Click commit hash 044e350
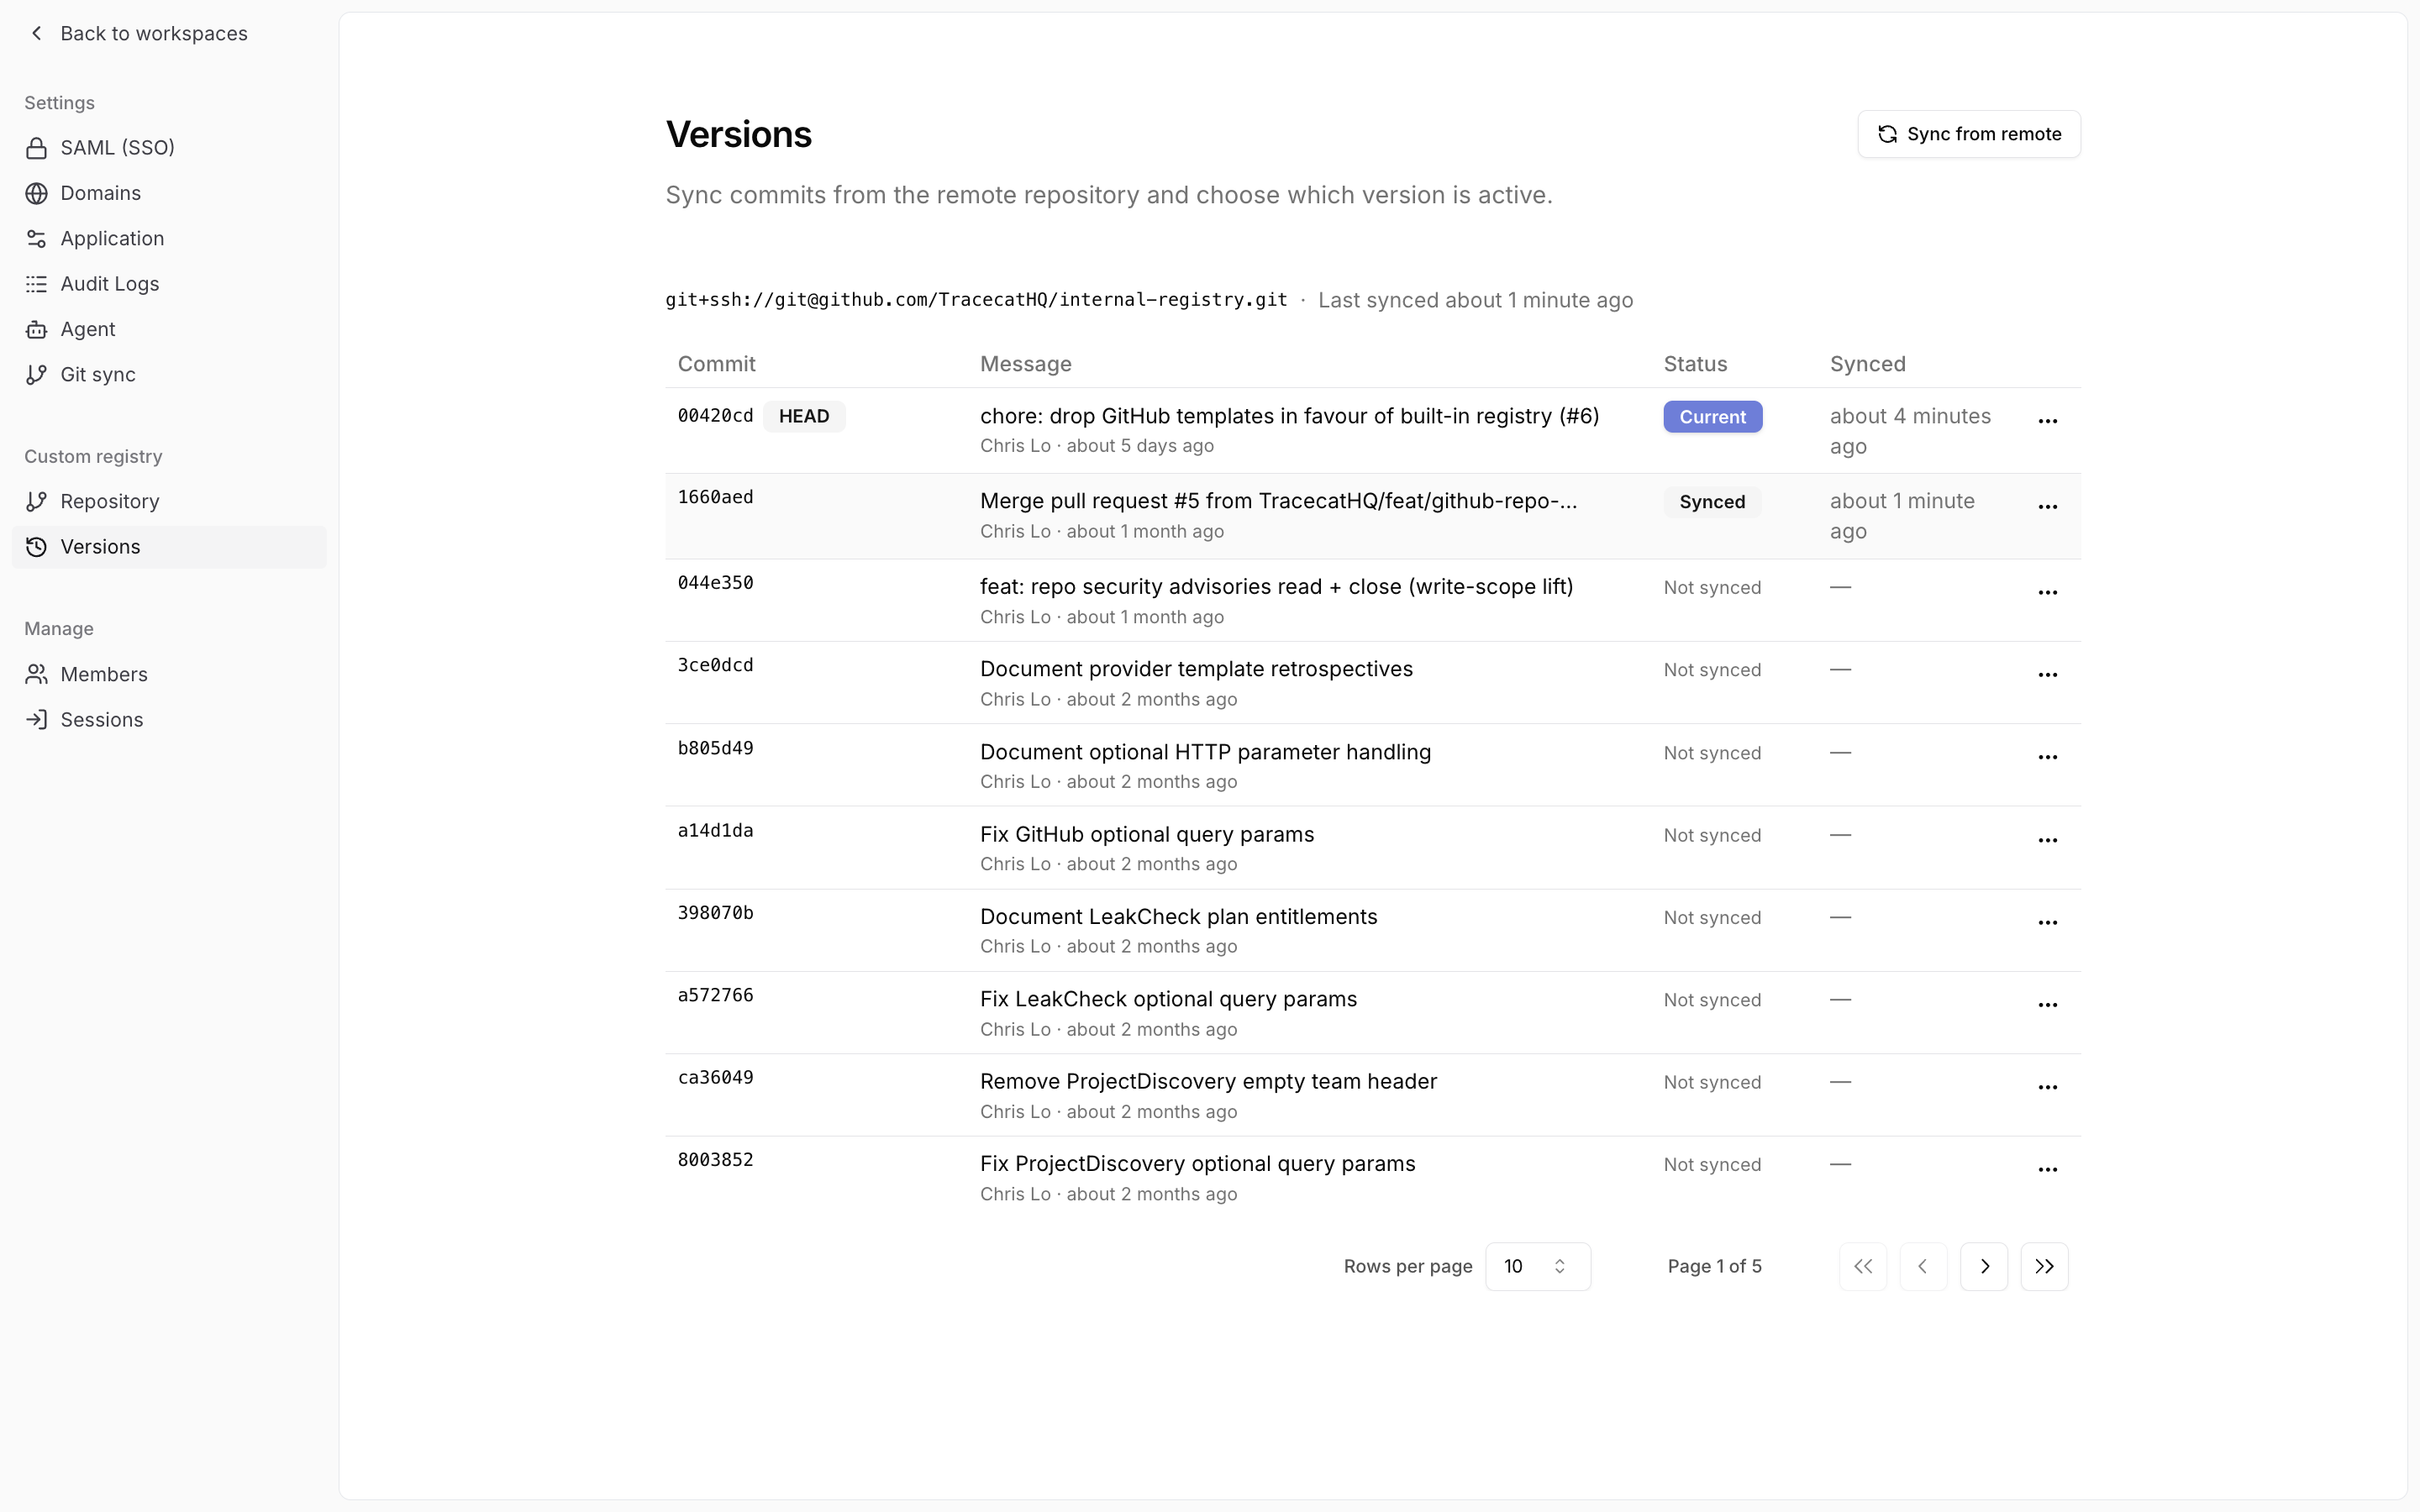This screenshot has height=1512, width=2420. (715, 583)
